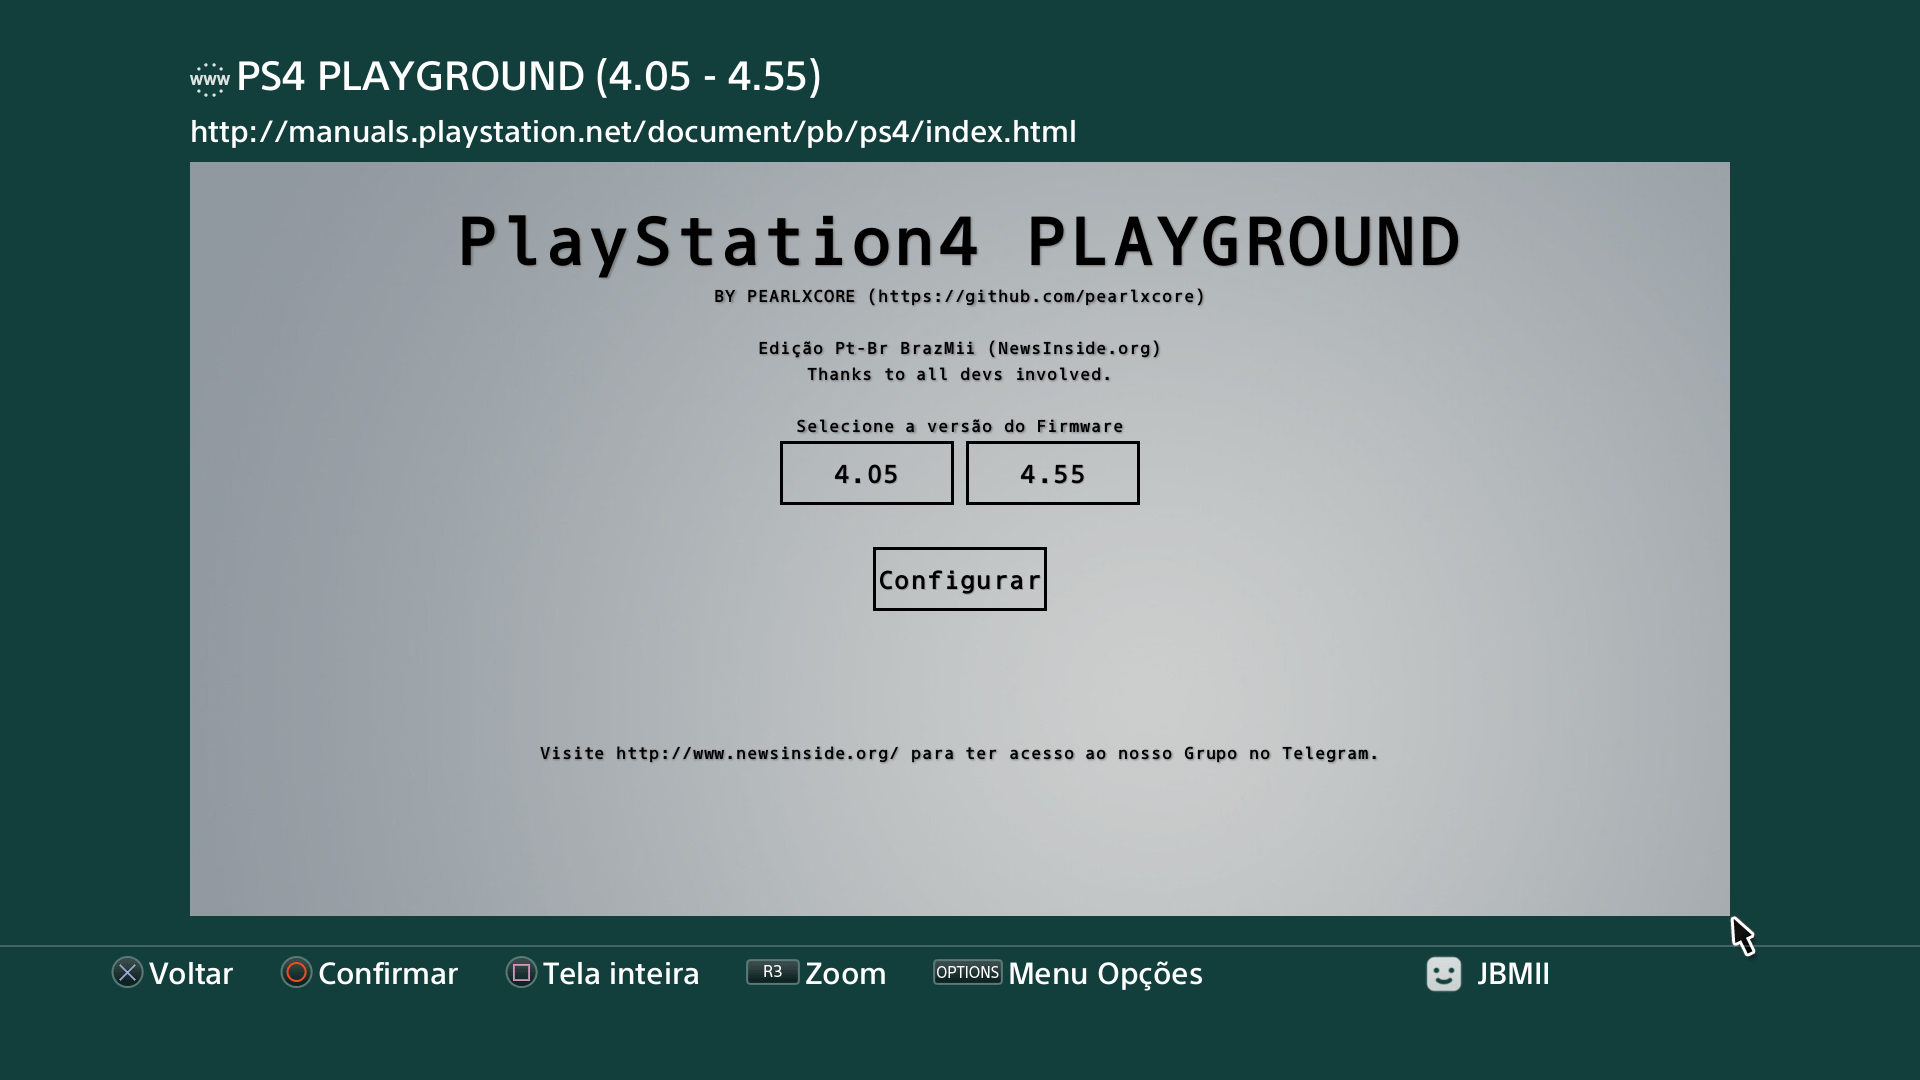The width and height of the screenshot is (1920, 1080).
Task: Click the Edição Pt-Br BrazMii text
Action: 959,348
